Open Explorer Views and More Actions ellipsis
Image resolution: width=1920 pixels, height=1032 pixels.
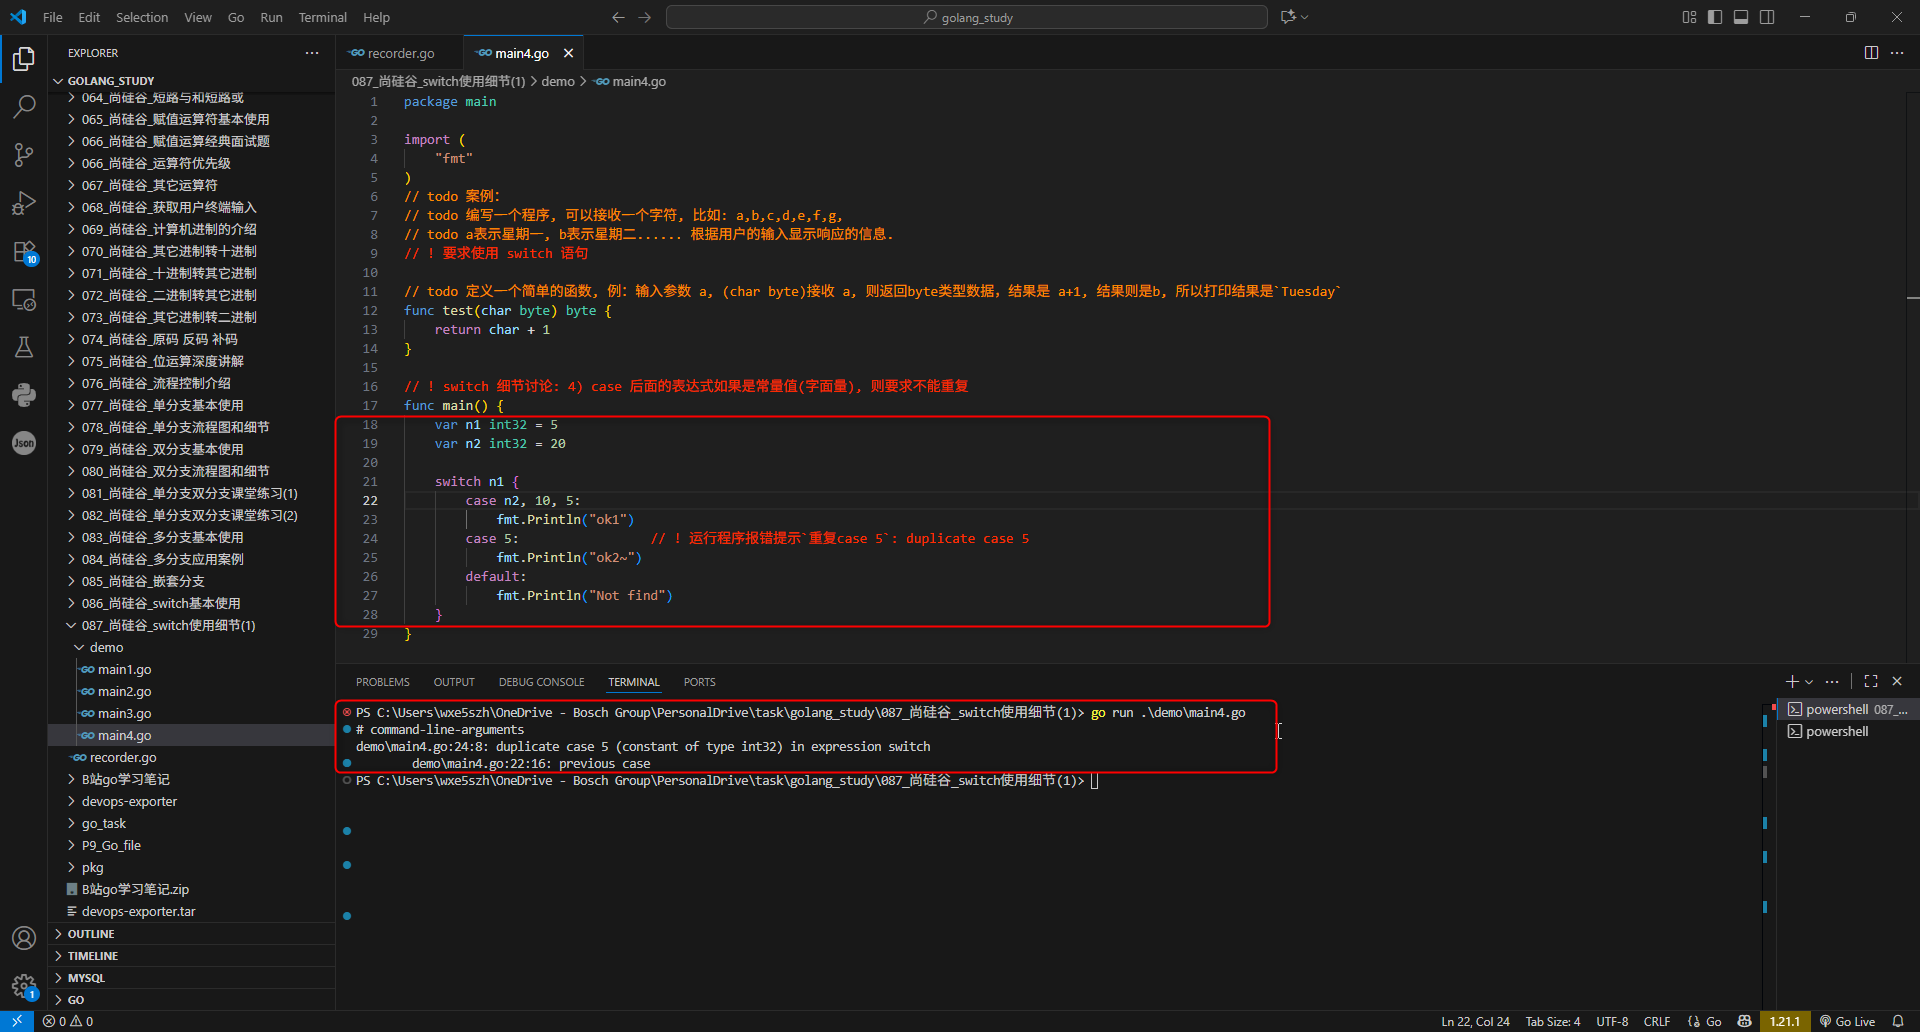click(x=312, y=53)
